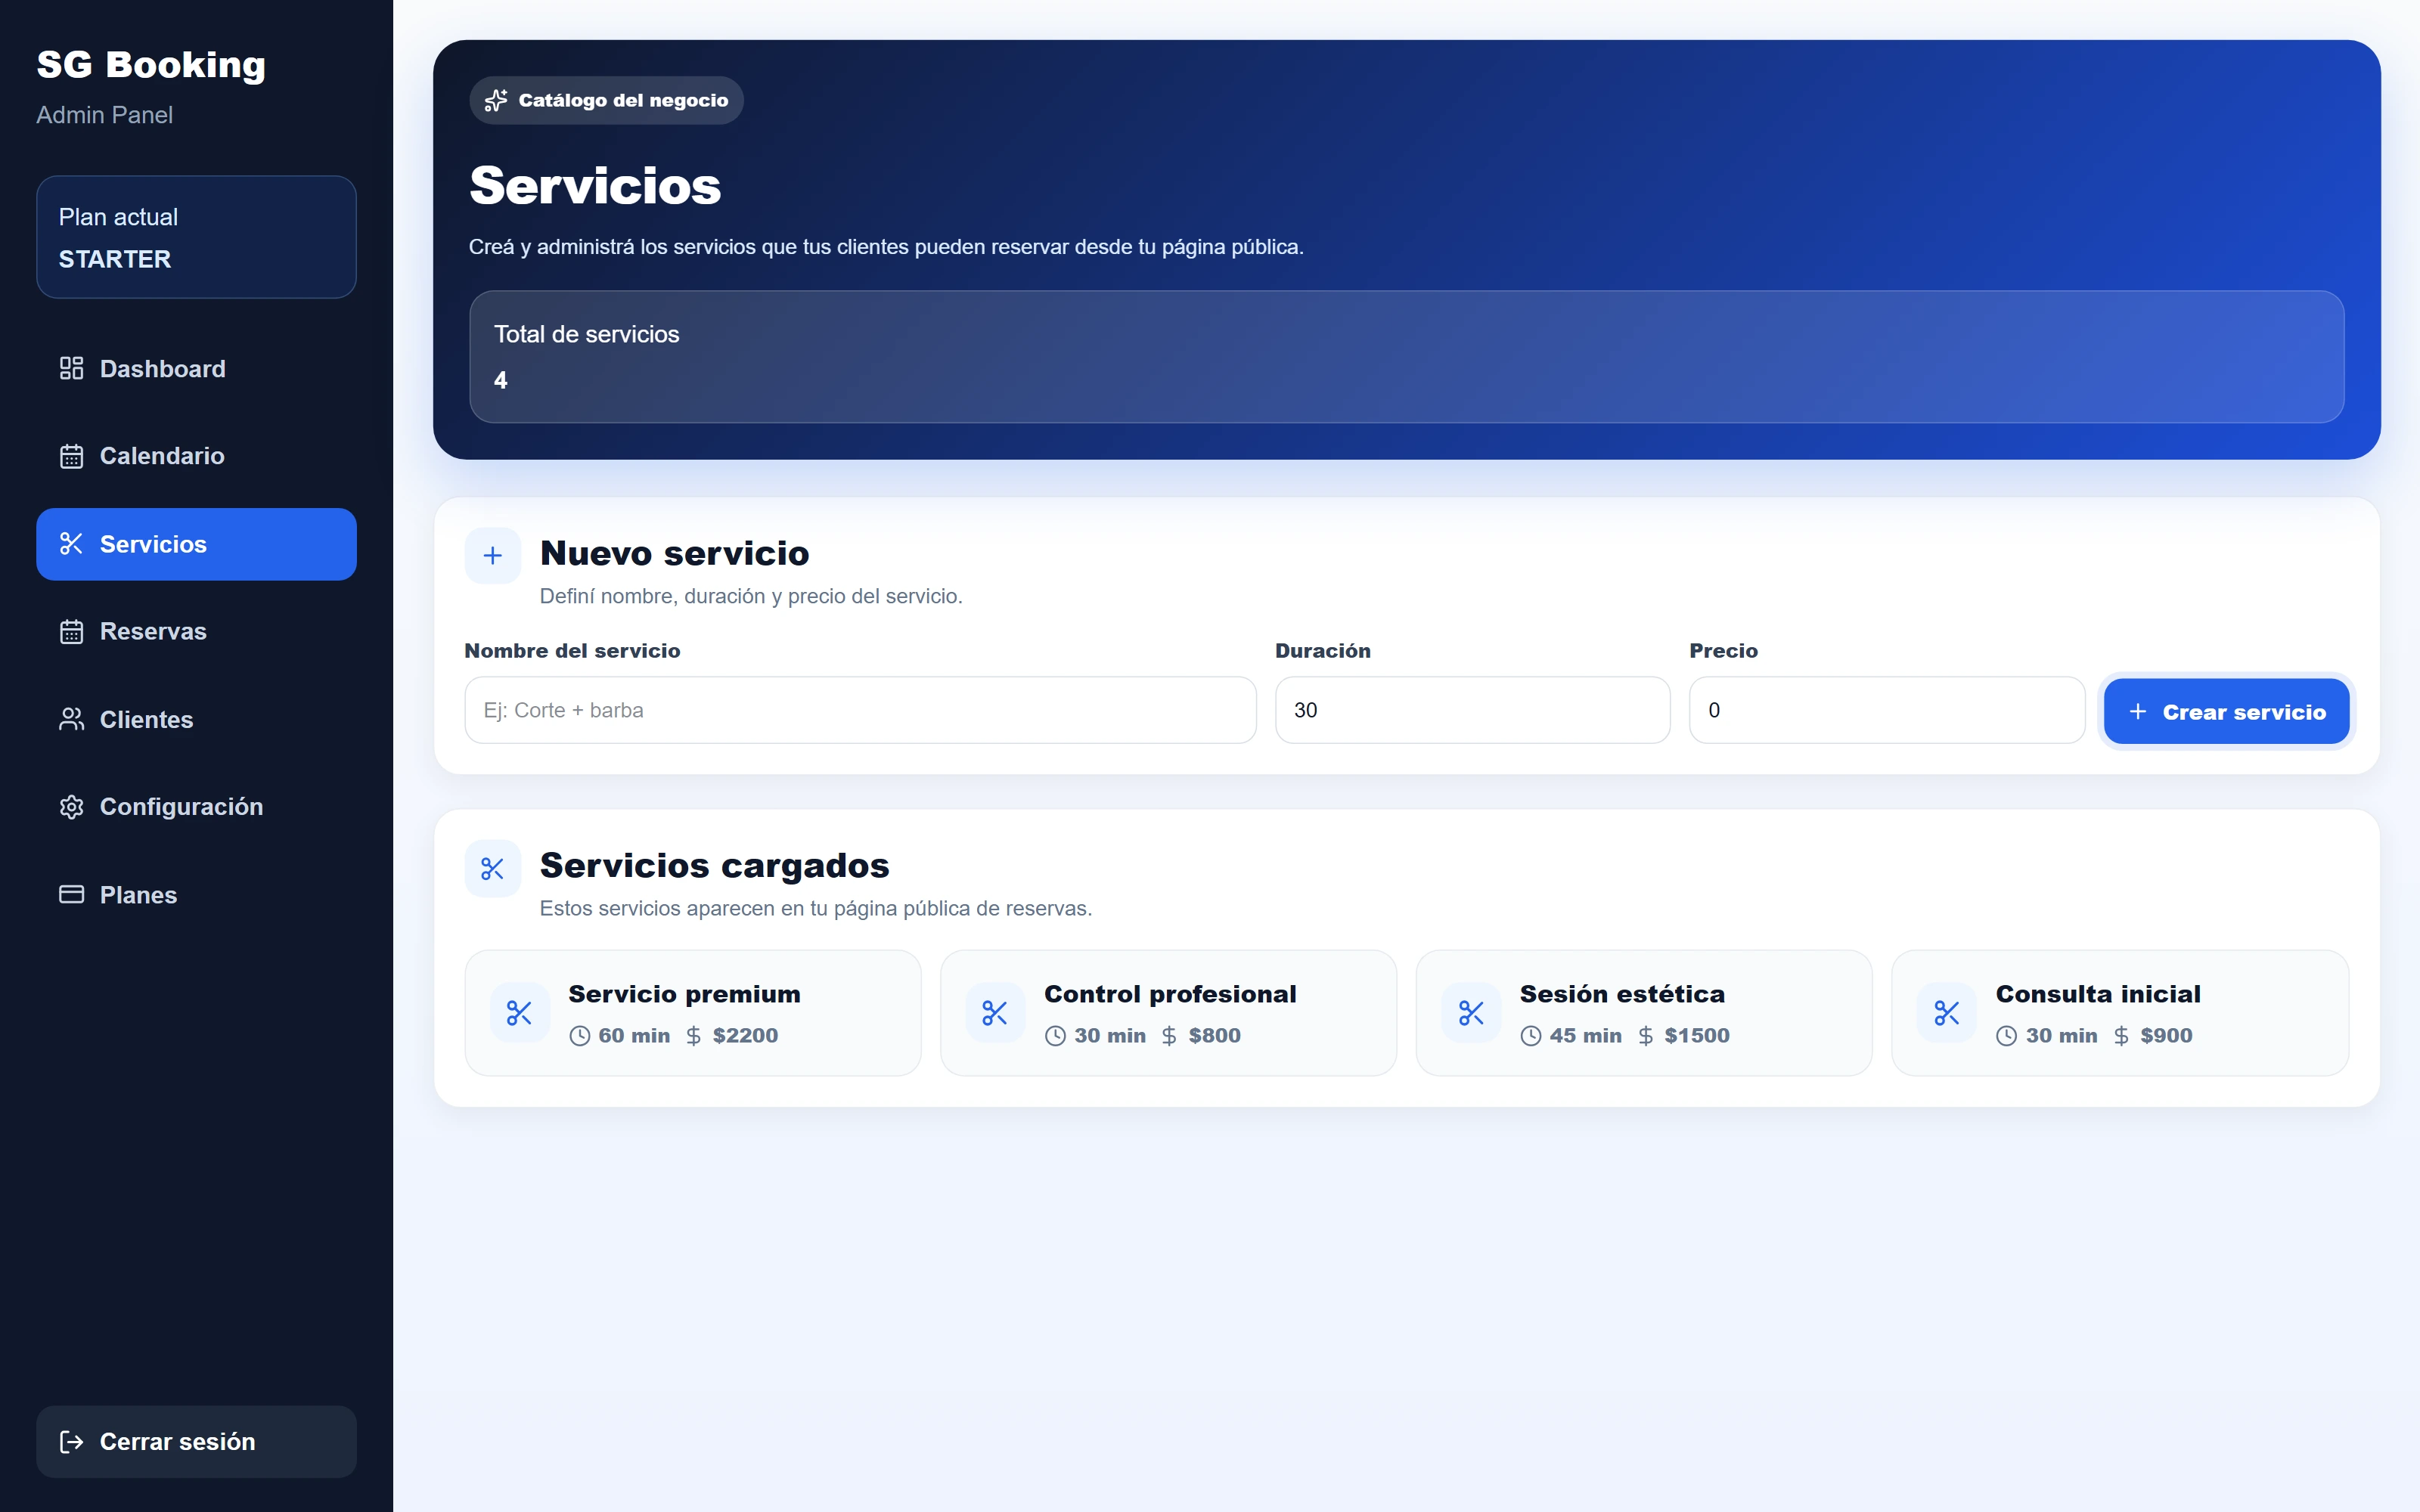Click the $2200 price value
The width and height of the screenshot is (2420, 1512).
coord(745,1036)
